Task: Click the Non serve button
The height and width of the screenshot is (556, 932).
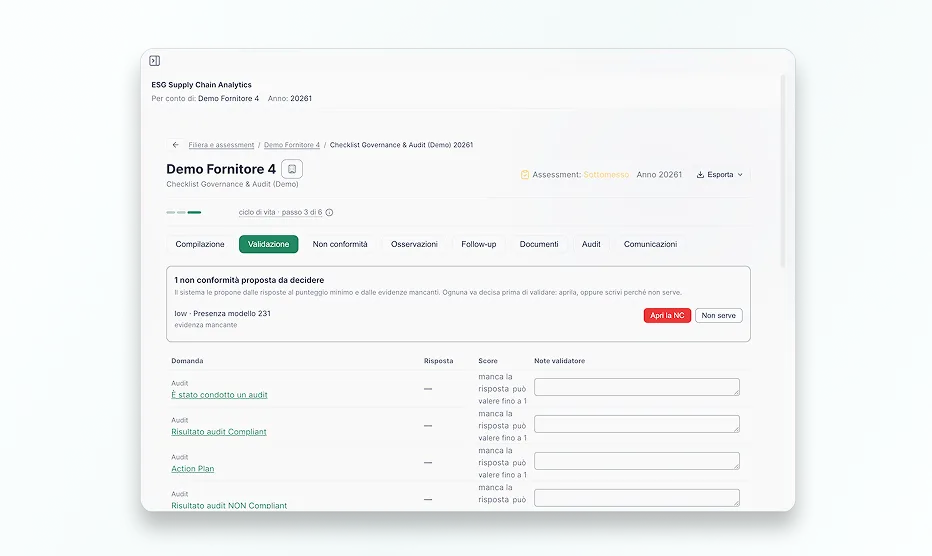Action: tap(719, 316)
